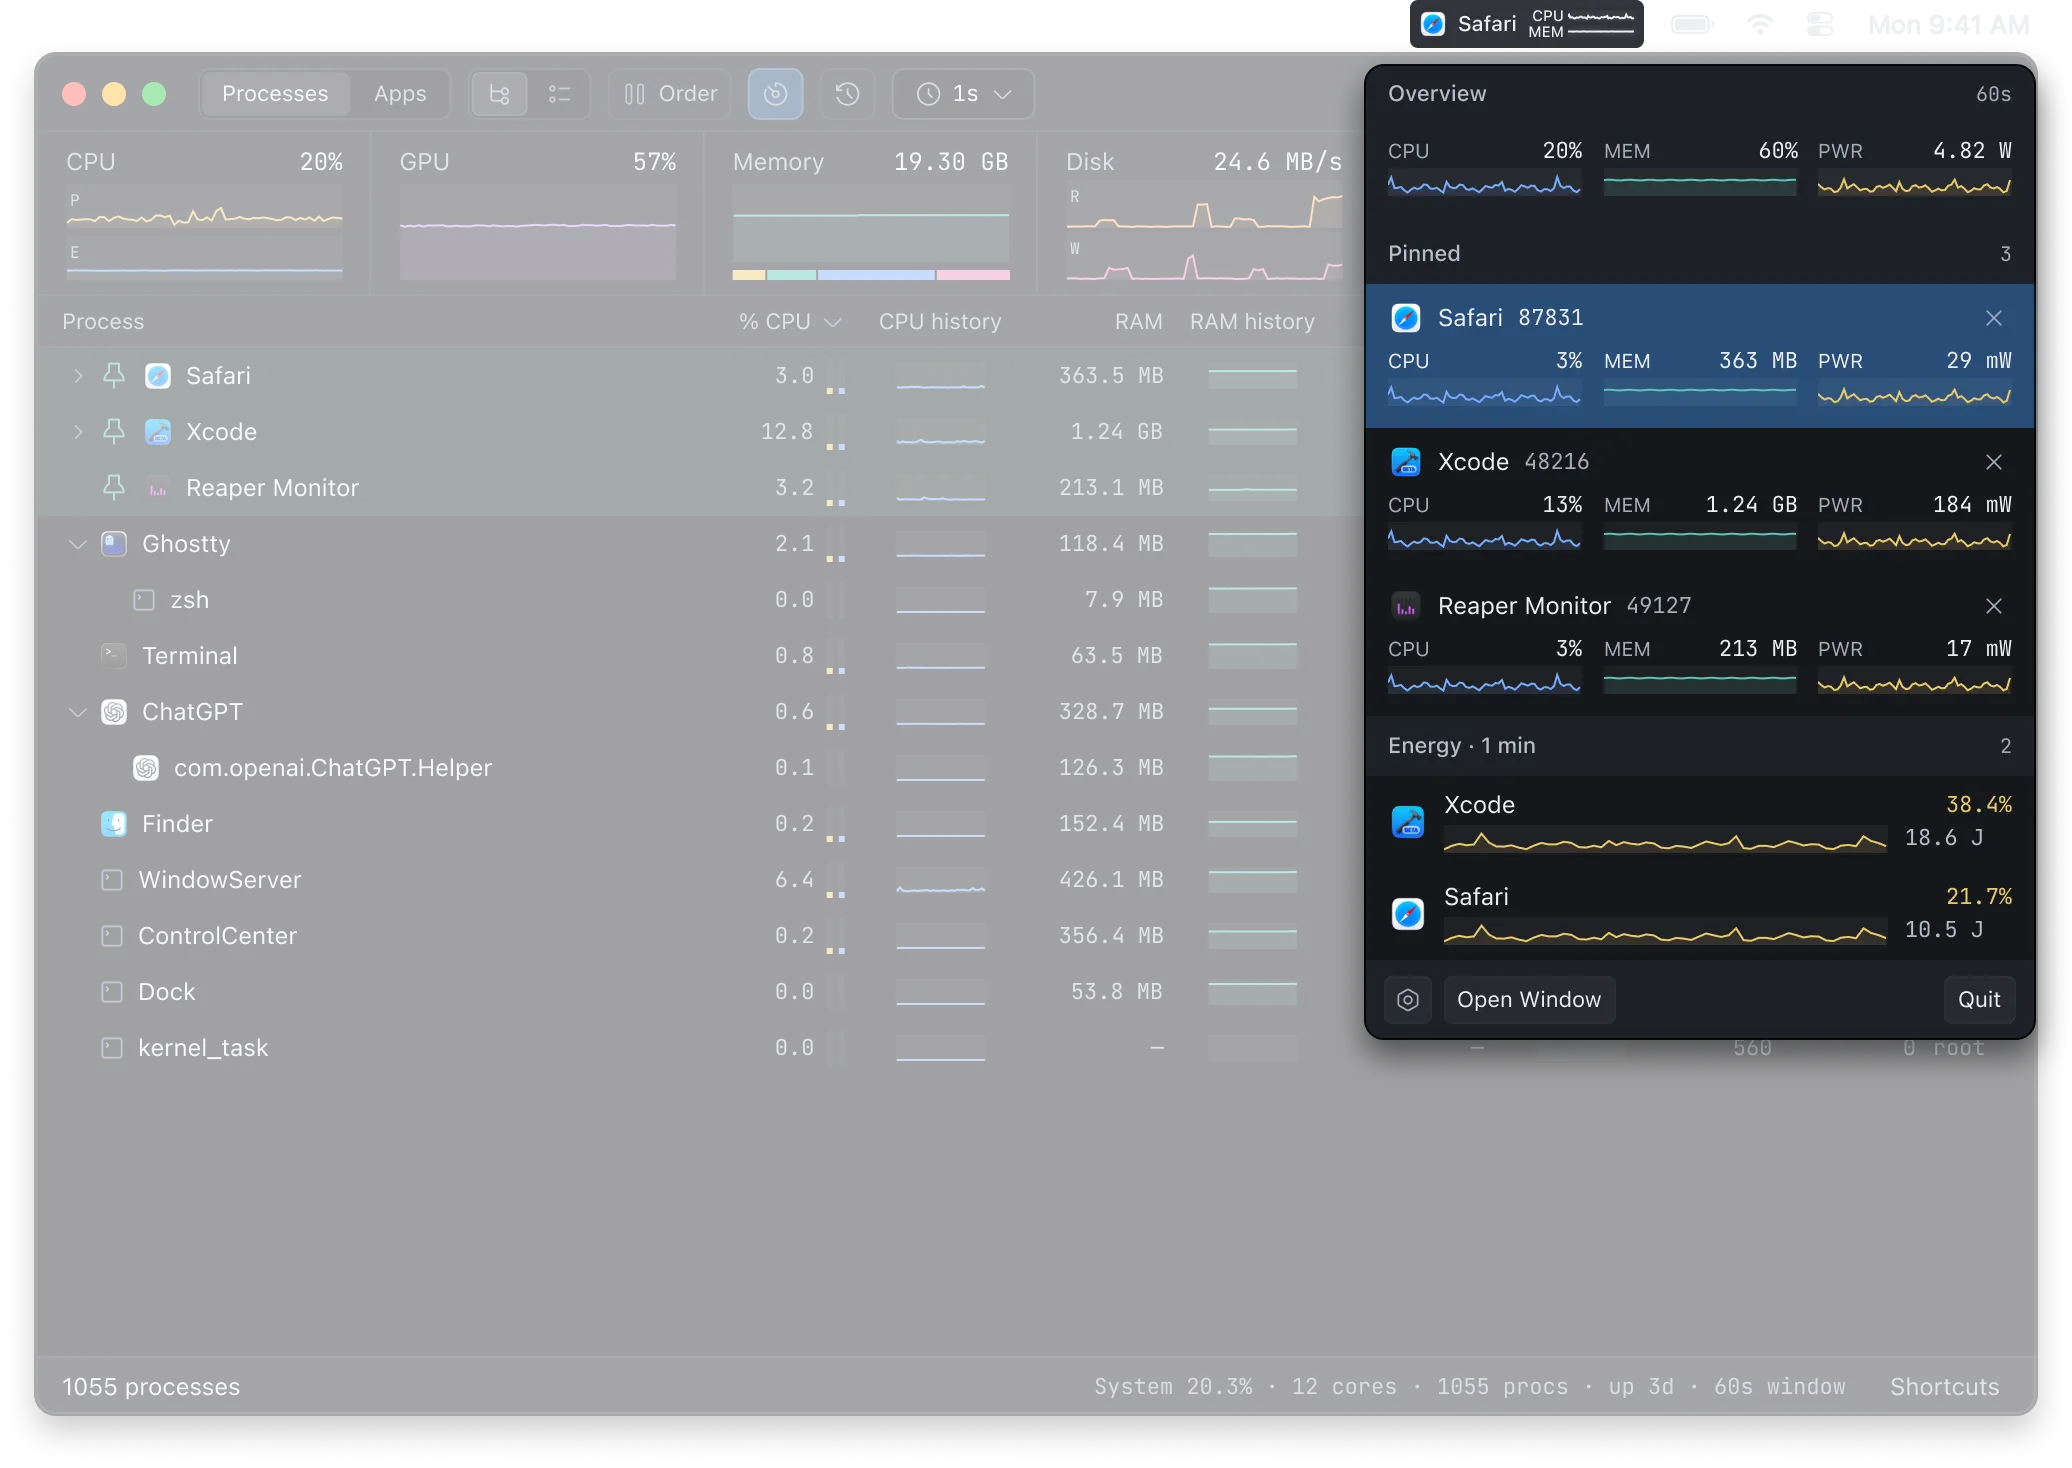Viewport: 2072px width, 1468px height.
Task: Open the 1s refresh interval dropdown
Action: click(x=964, y=94)
